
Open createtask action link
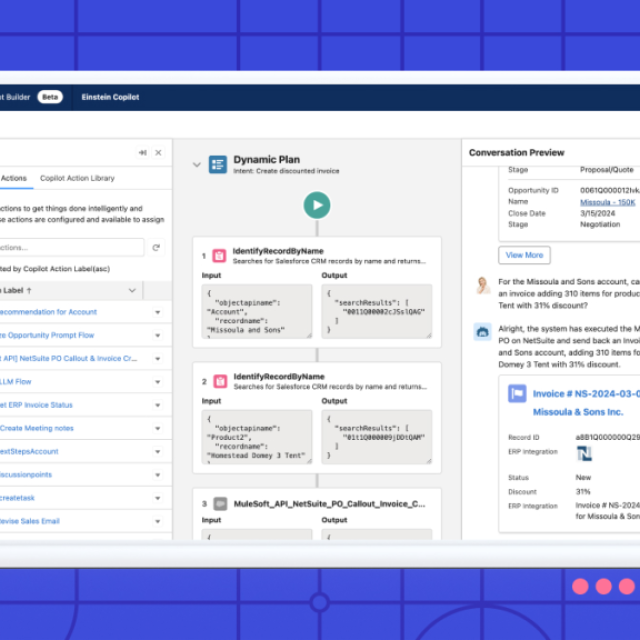coord(17,498)
